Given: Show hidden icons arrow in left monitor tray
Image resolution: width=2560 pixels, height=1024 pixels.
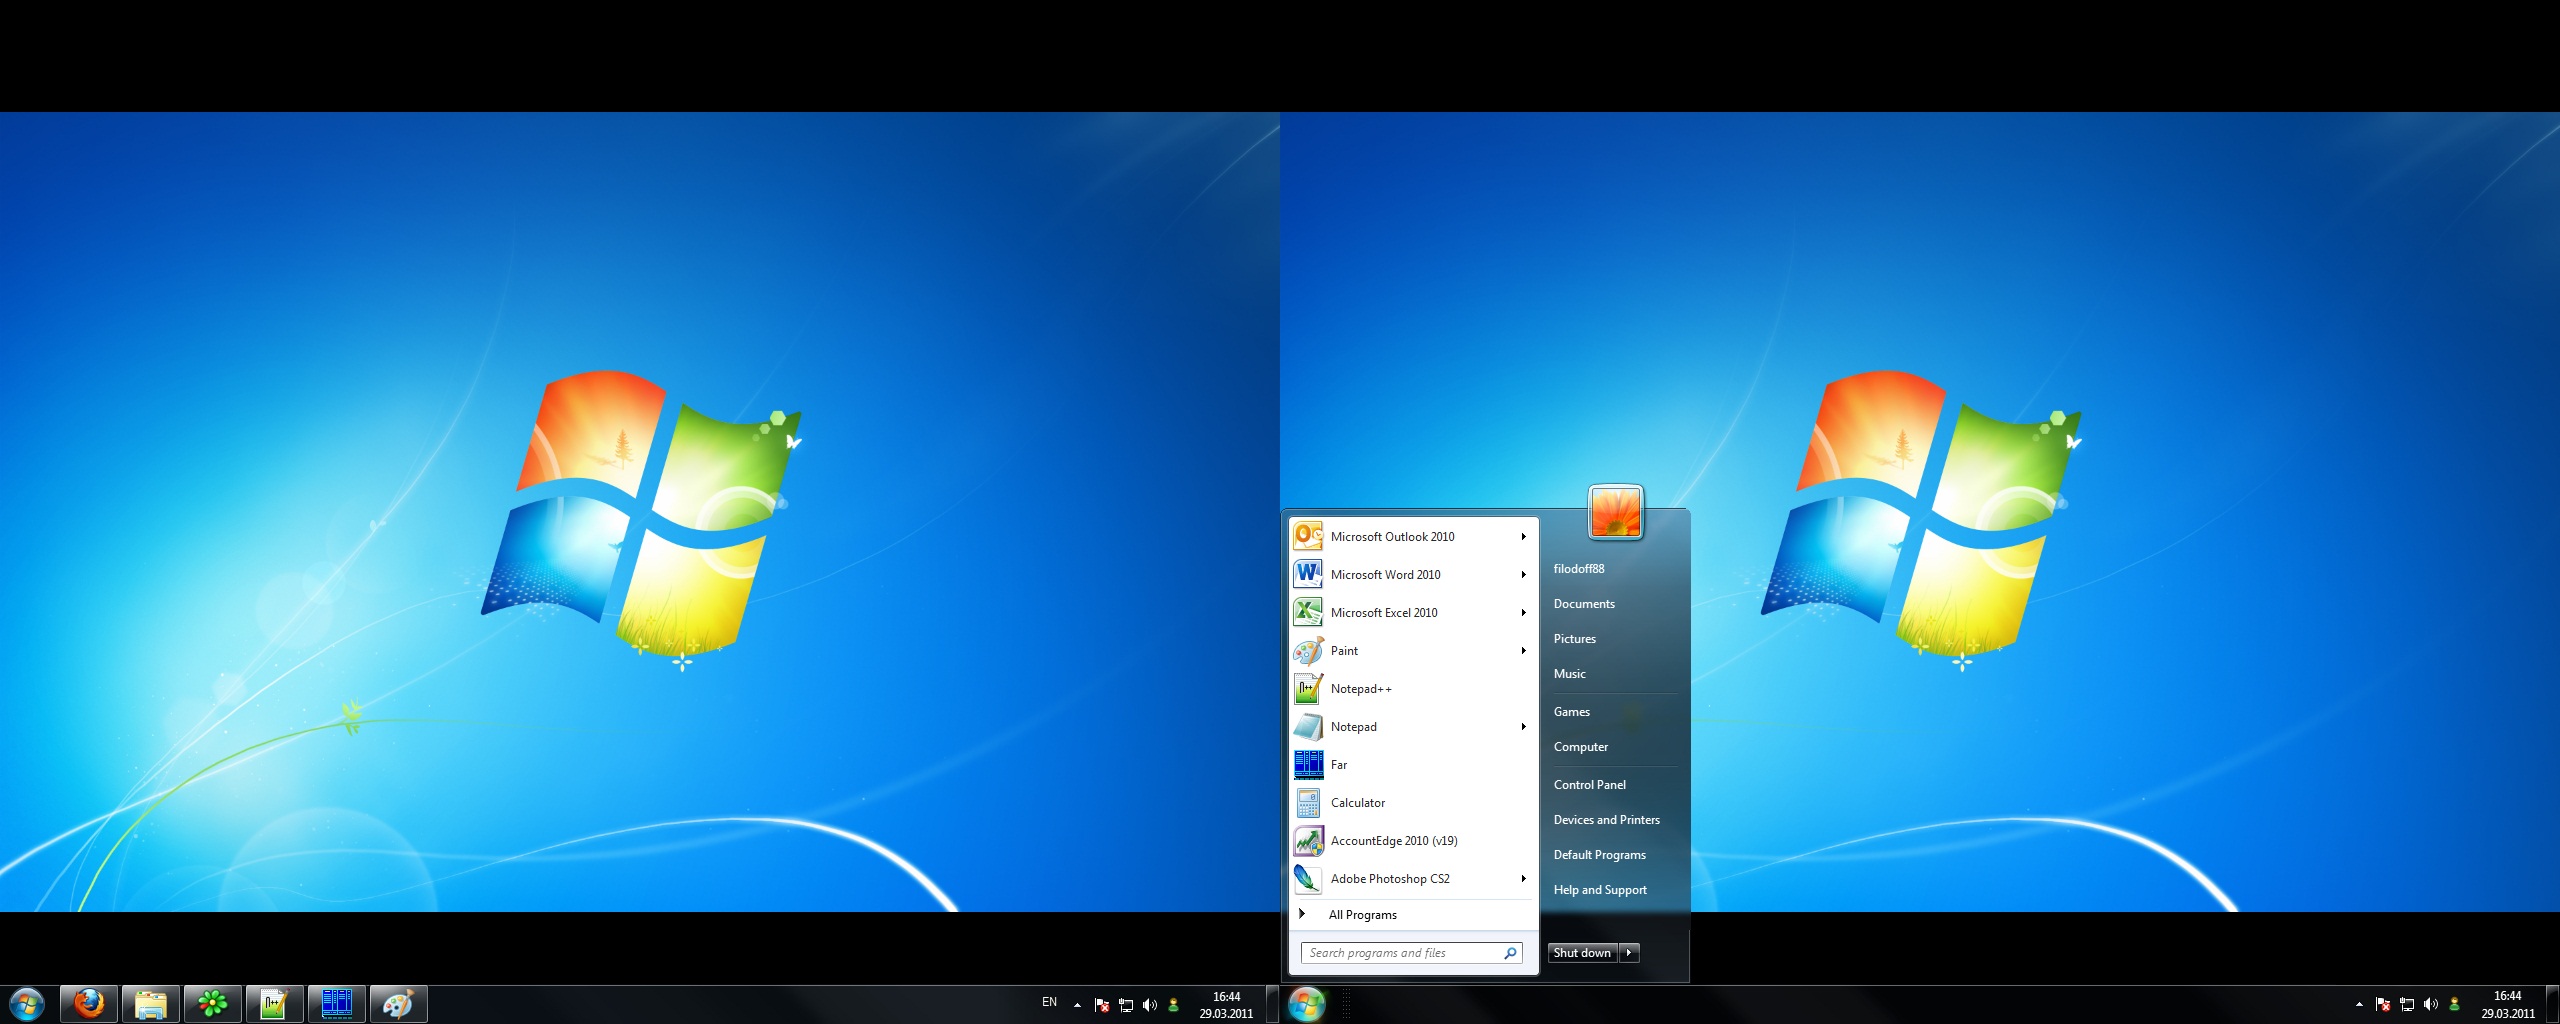Looking at the screenshot, I should click(x=1077, y=1005).
